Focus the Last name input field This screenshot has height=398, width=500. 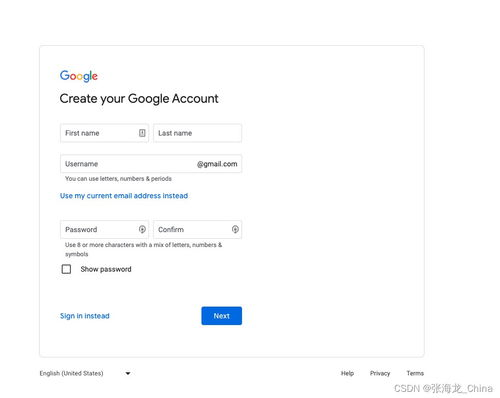[197, 133]
